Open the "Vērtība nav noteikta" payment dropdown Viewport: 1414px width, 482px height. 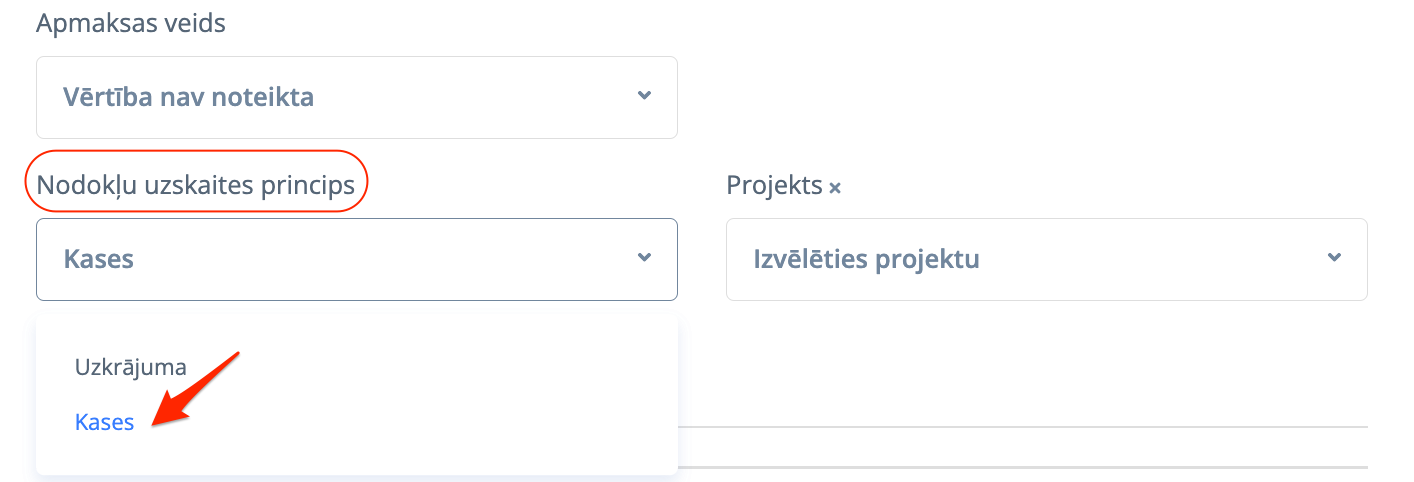click(x=356, y=97)
